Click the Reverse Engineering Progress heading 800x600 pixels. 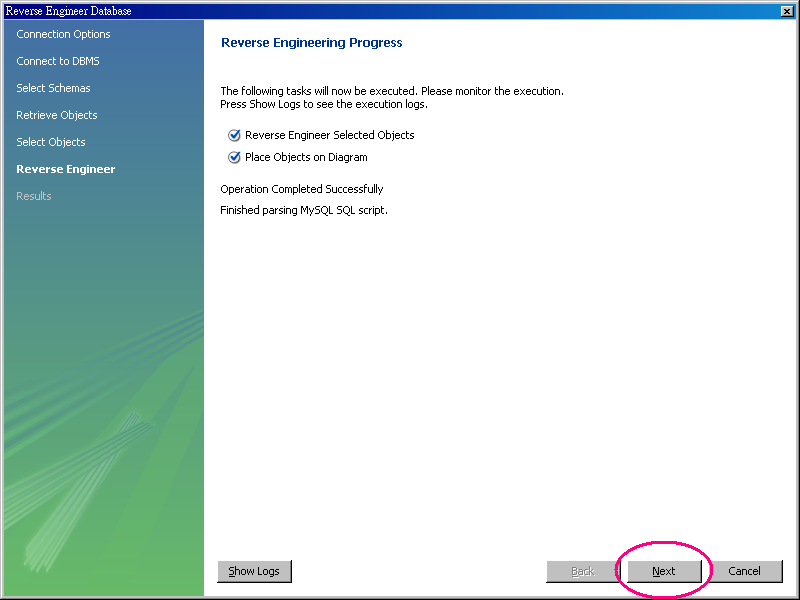coord(312,43)
